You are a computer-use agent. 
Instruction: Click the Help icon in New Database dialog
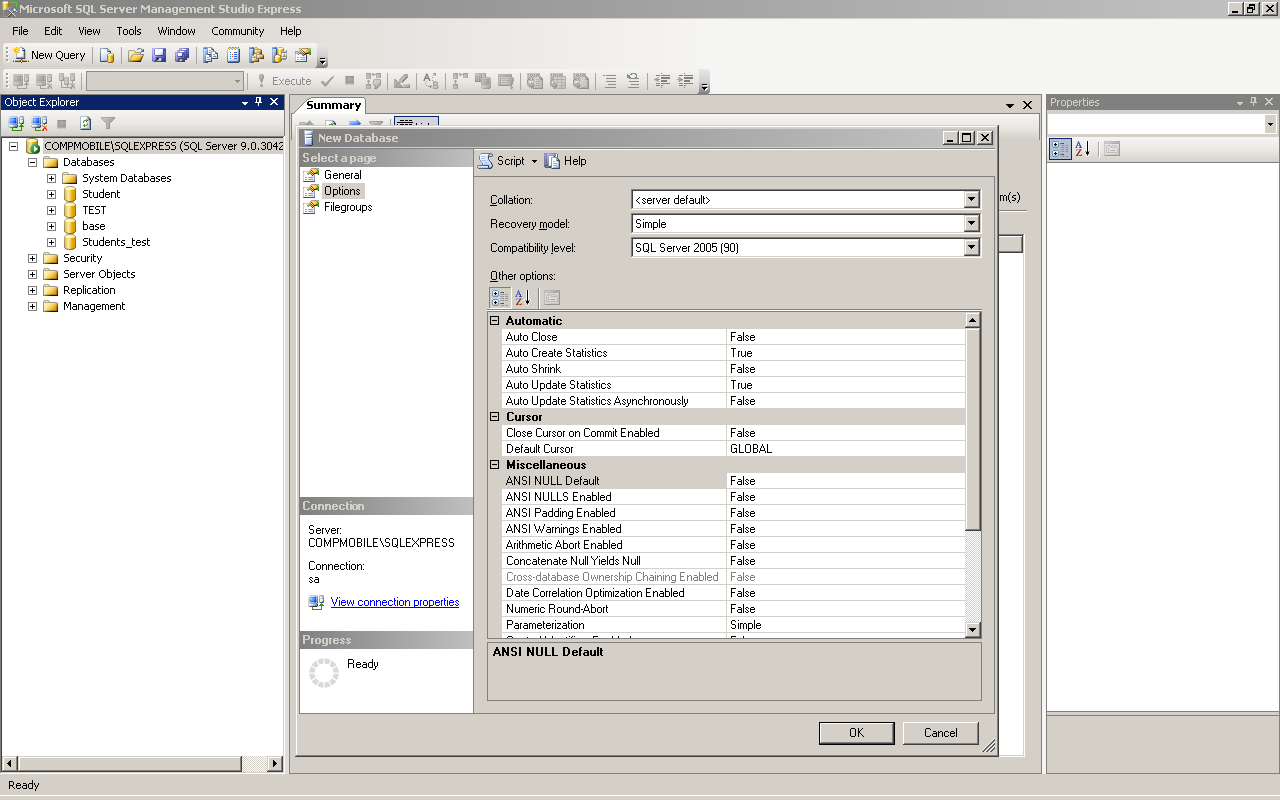(554, 161)
